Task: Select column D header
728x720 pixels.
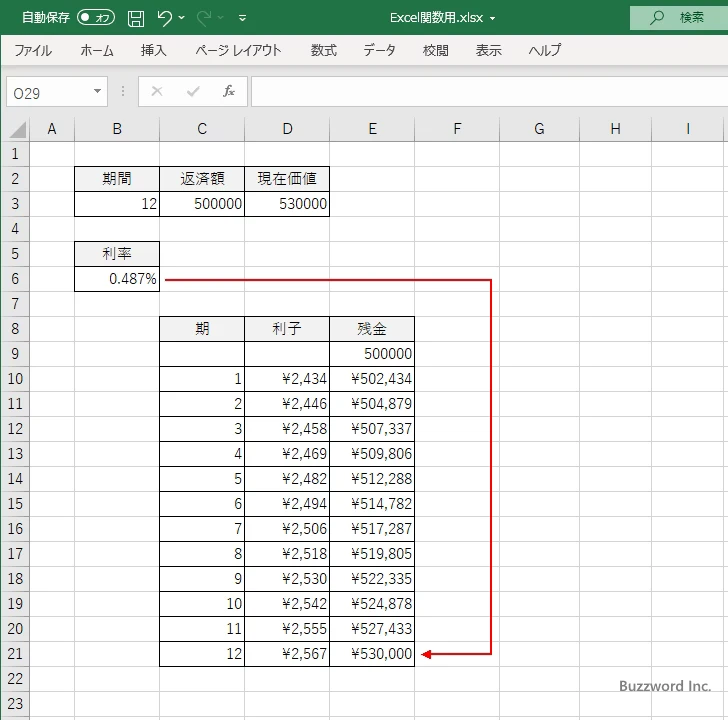Action: coord(287,129)
